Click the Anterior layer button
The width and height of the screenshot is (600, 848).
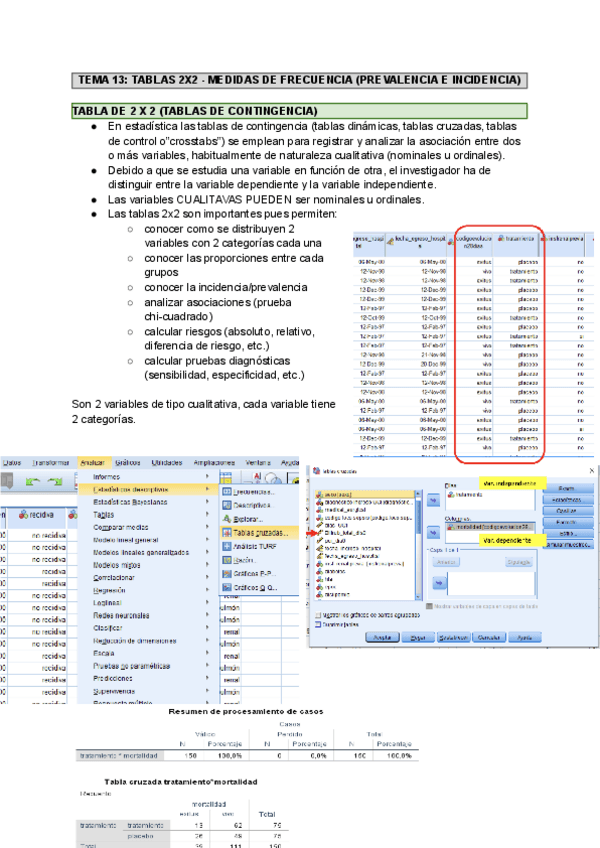coord(446,562)
